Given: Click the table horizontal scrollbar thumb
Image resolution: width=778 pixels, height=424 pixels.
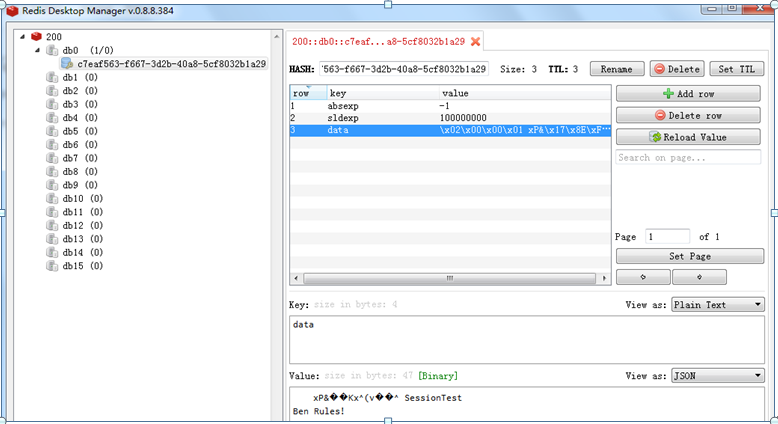Looking at the screenshot, I should 450,278.
